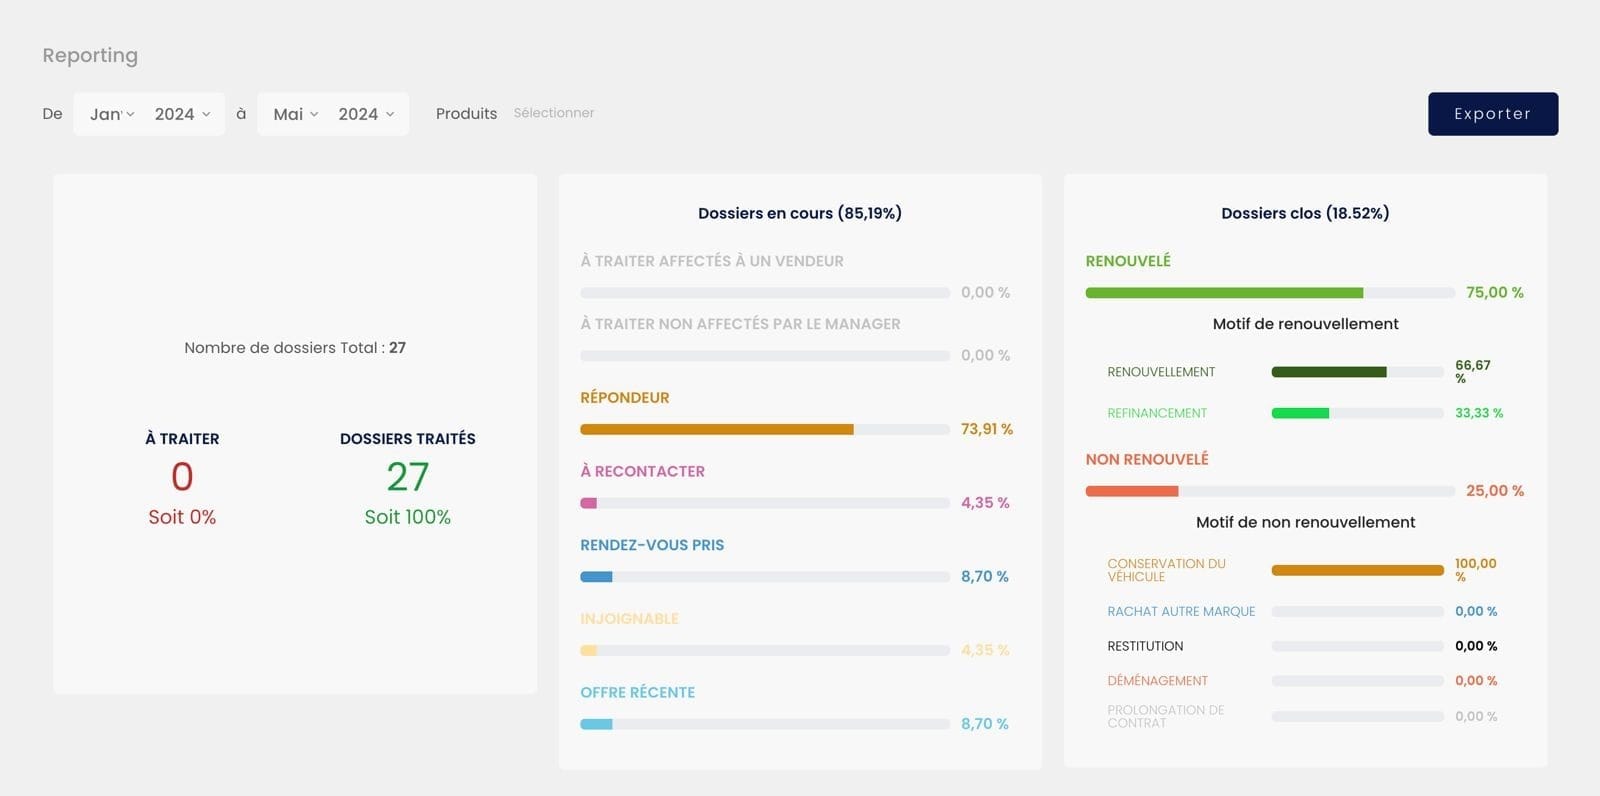This screenshot has width=1600, height=796.
Task: Click the Répondeur progress bar
Action: tap(764, 429)
